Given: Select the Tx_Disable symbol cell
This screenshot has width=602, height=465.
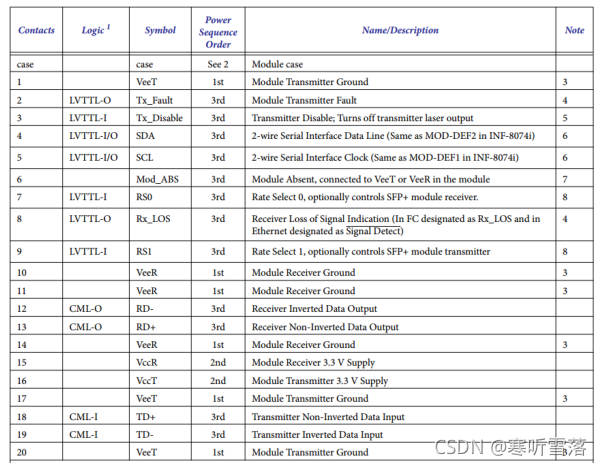Looking at the screenshot, I should (159, 118).
